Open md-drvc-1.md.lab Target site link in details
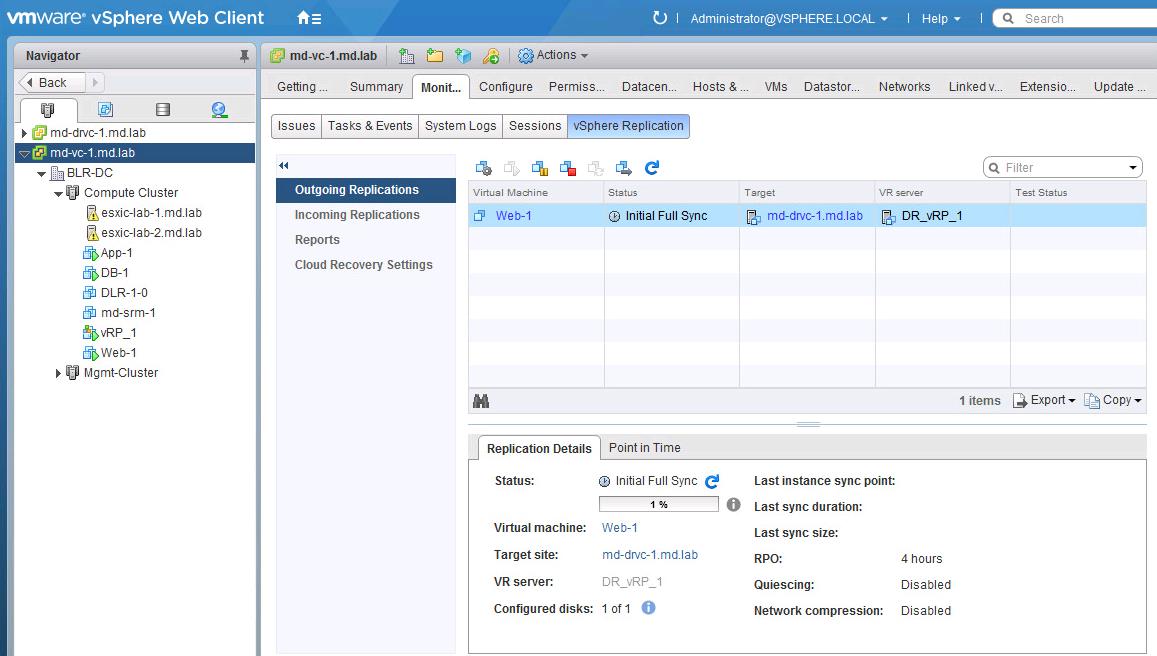Viewport: 1157px width, 656px height. 649,554
